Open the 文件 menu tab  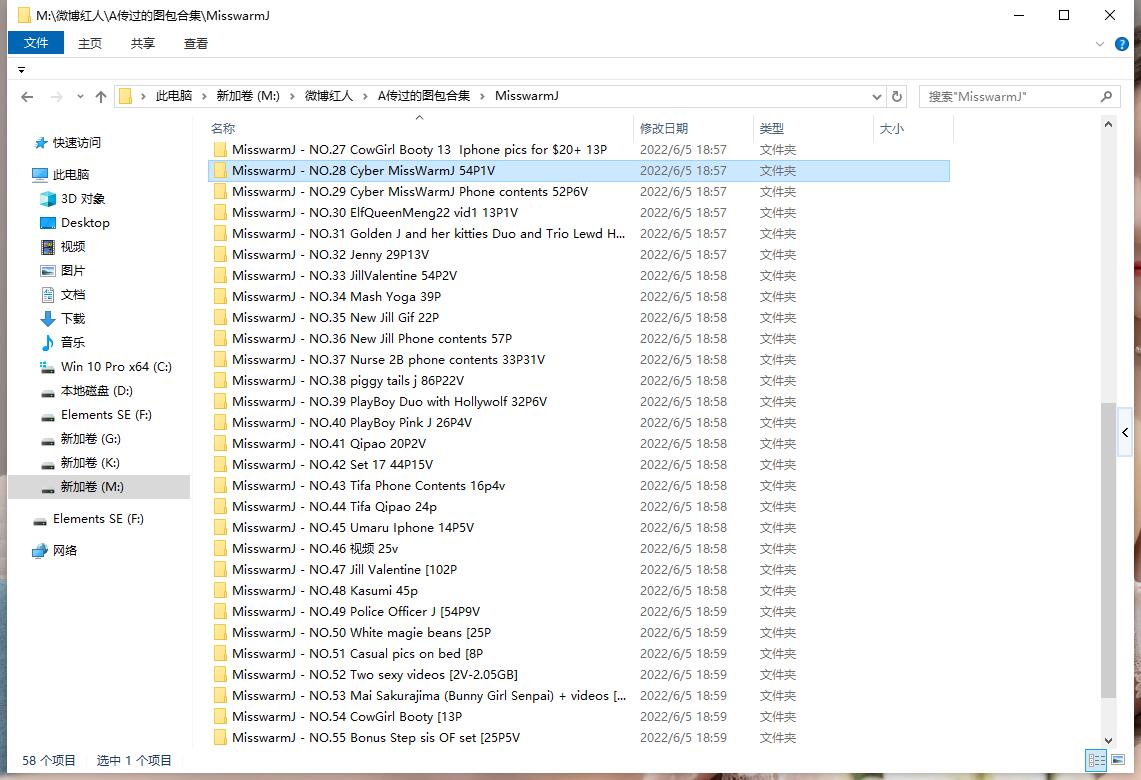(36, 43)
